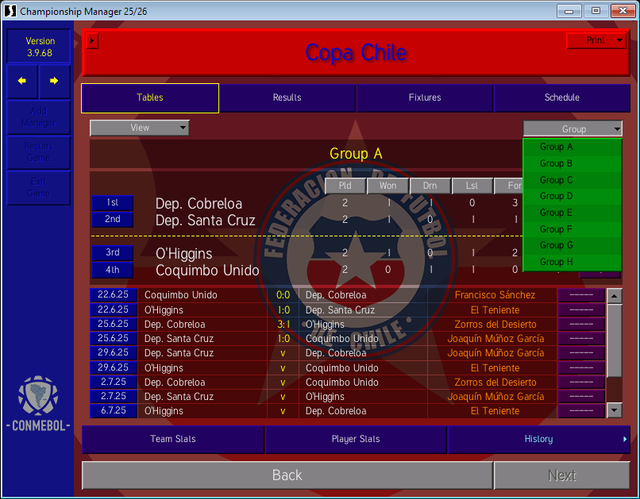Viewport: 640px width, 499px height.
Task: Select Group C from the list
Action: point(572,180)
